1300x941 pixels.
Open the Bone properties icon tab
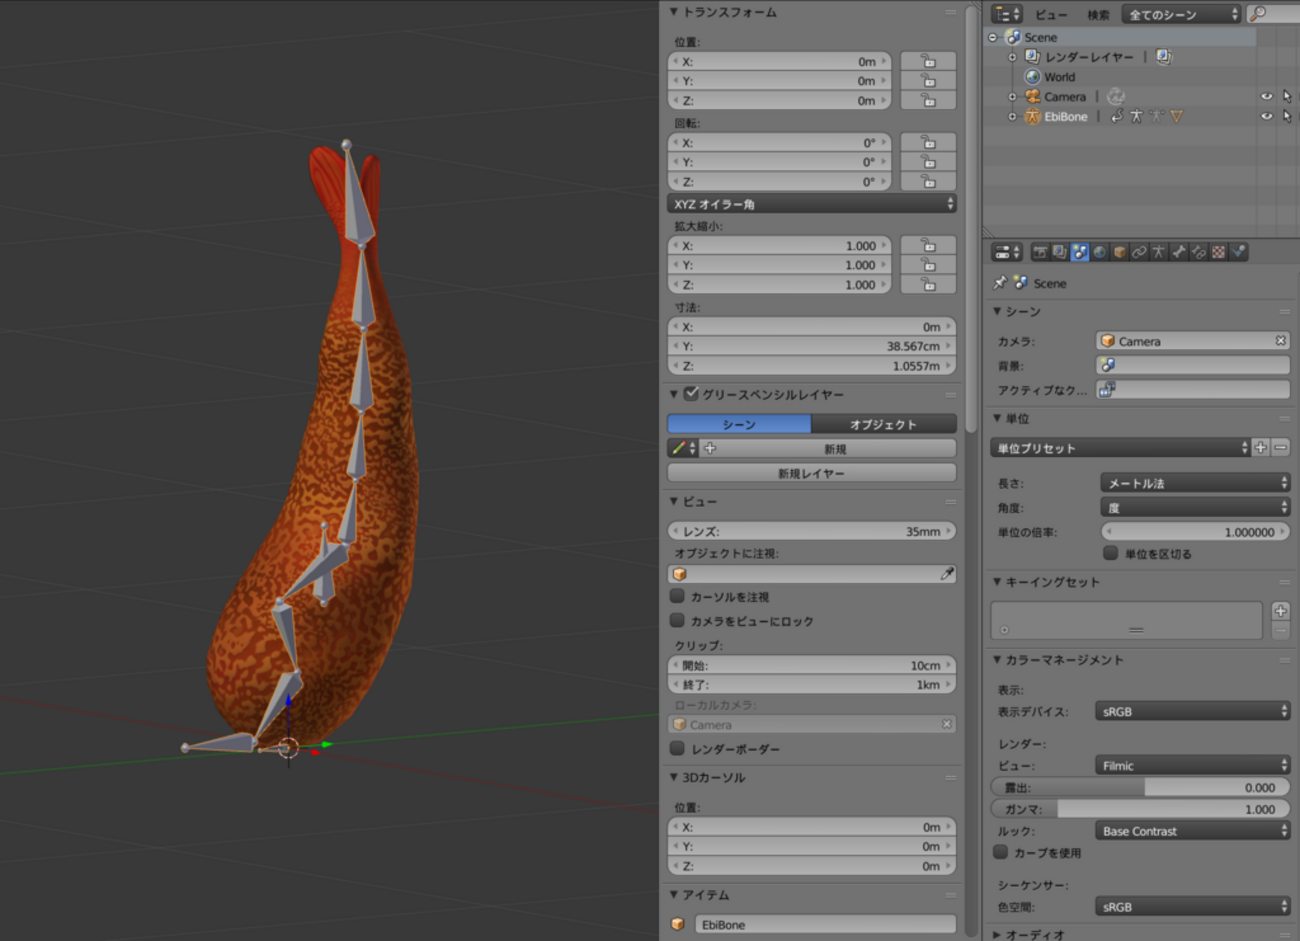[x=1179, y=253]
